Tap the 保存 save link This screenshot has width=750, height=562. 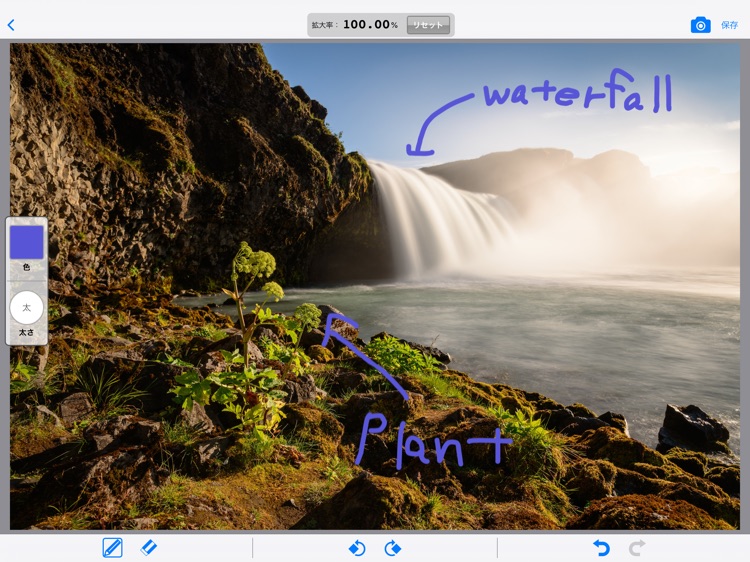click(729, 25)
